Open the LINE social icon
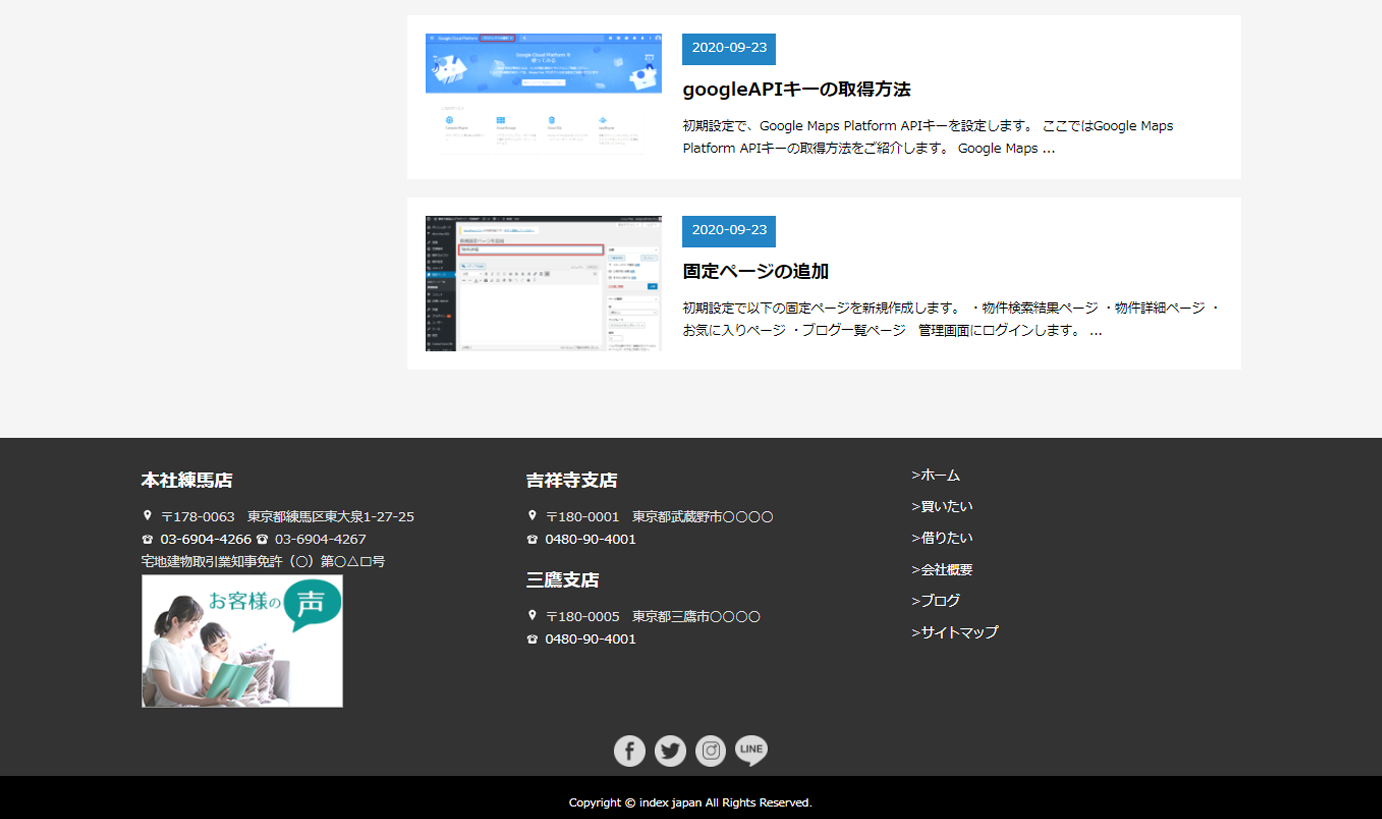Image resolution: width=1382 pixels, height=819 pixels. pyautogui.click(x=751, y=750)
